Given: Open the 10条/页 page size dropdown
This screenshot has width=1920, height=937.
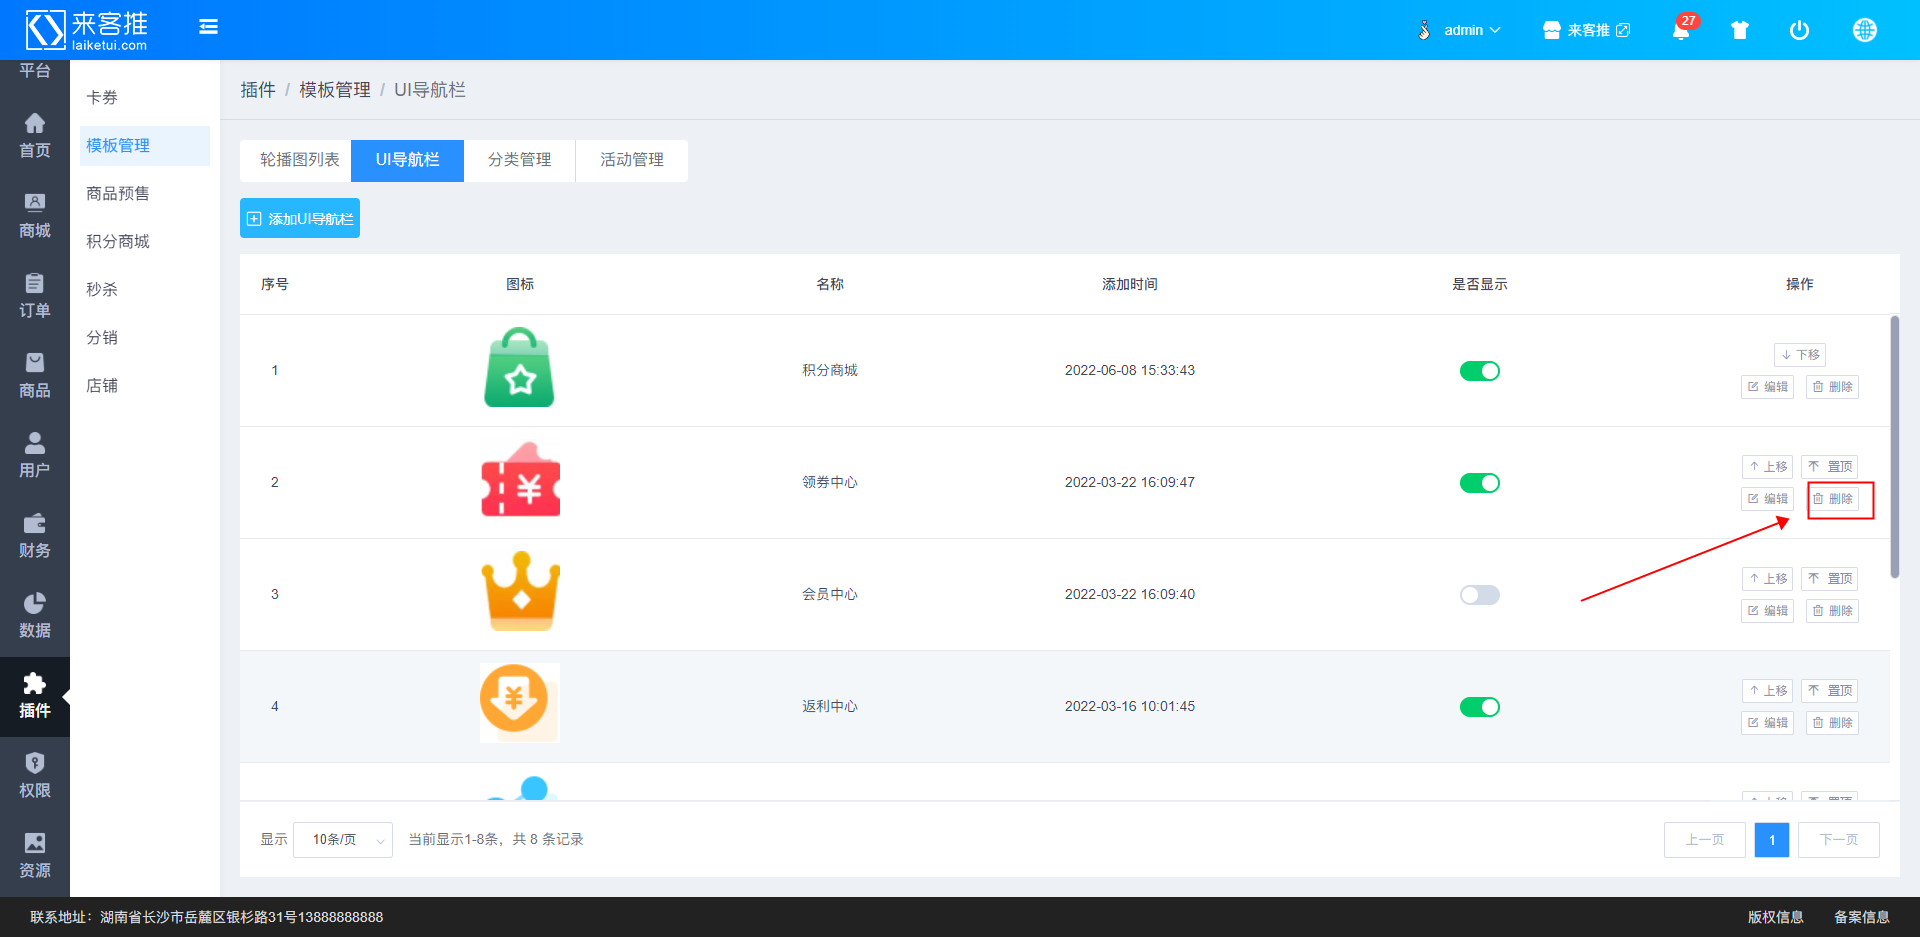Looking at the screenshot, I should tap(343, 840).
